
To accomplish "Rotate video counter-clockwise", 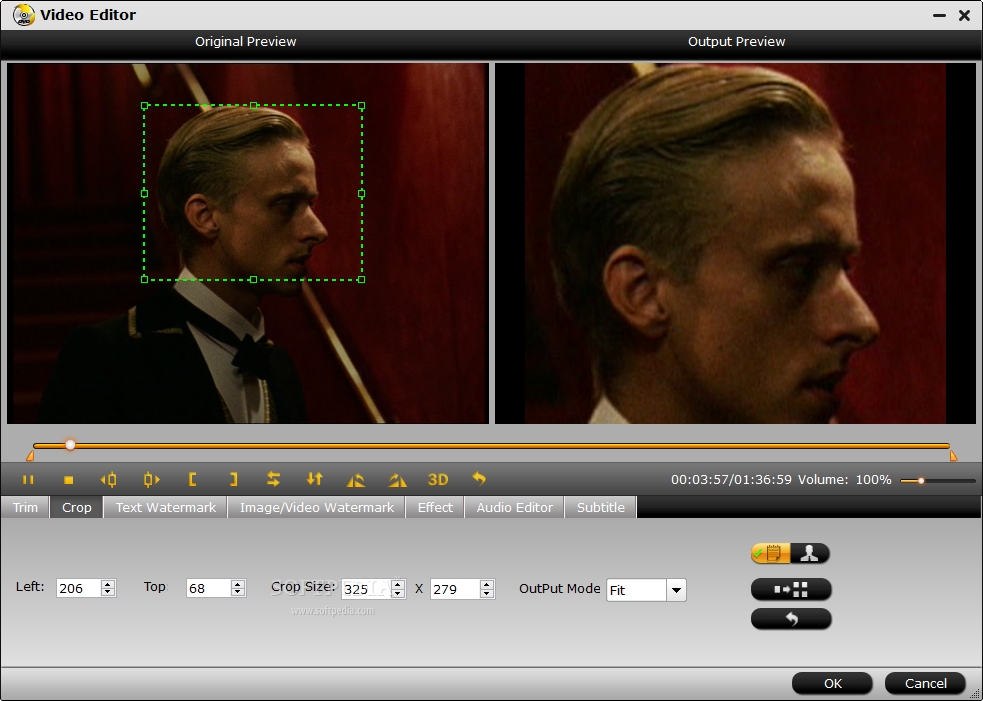I will click(x=355, y=480).
